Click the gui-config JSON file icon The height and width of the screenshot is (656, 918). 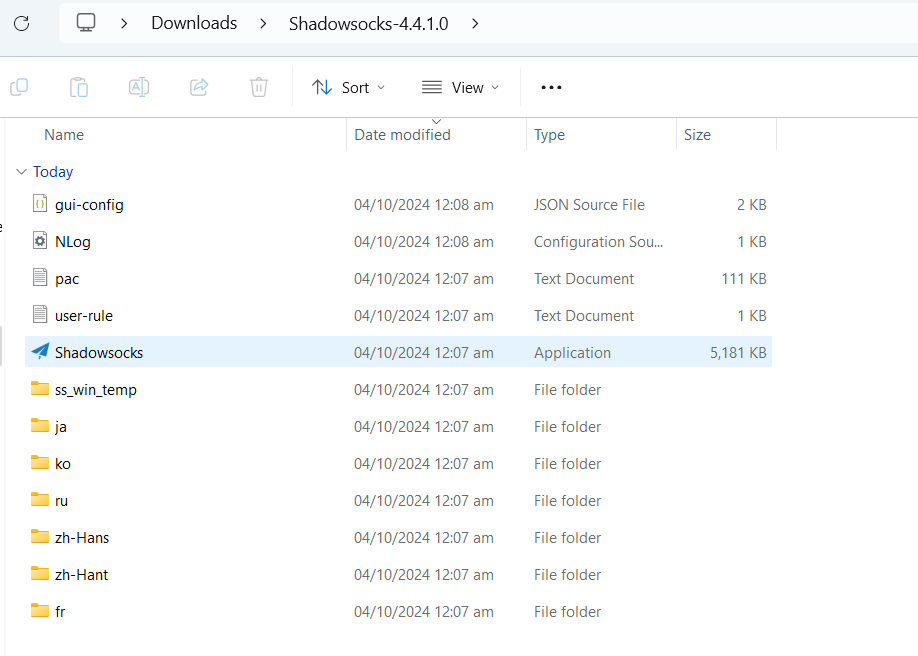click(40, 204)
